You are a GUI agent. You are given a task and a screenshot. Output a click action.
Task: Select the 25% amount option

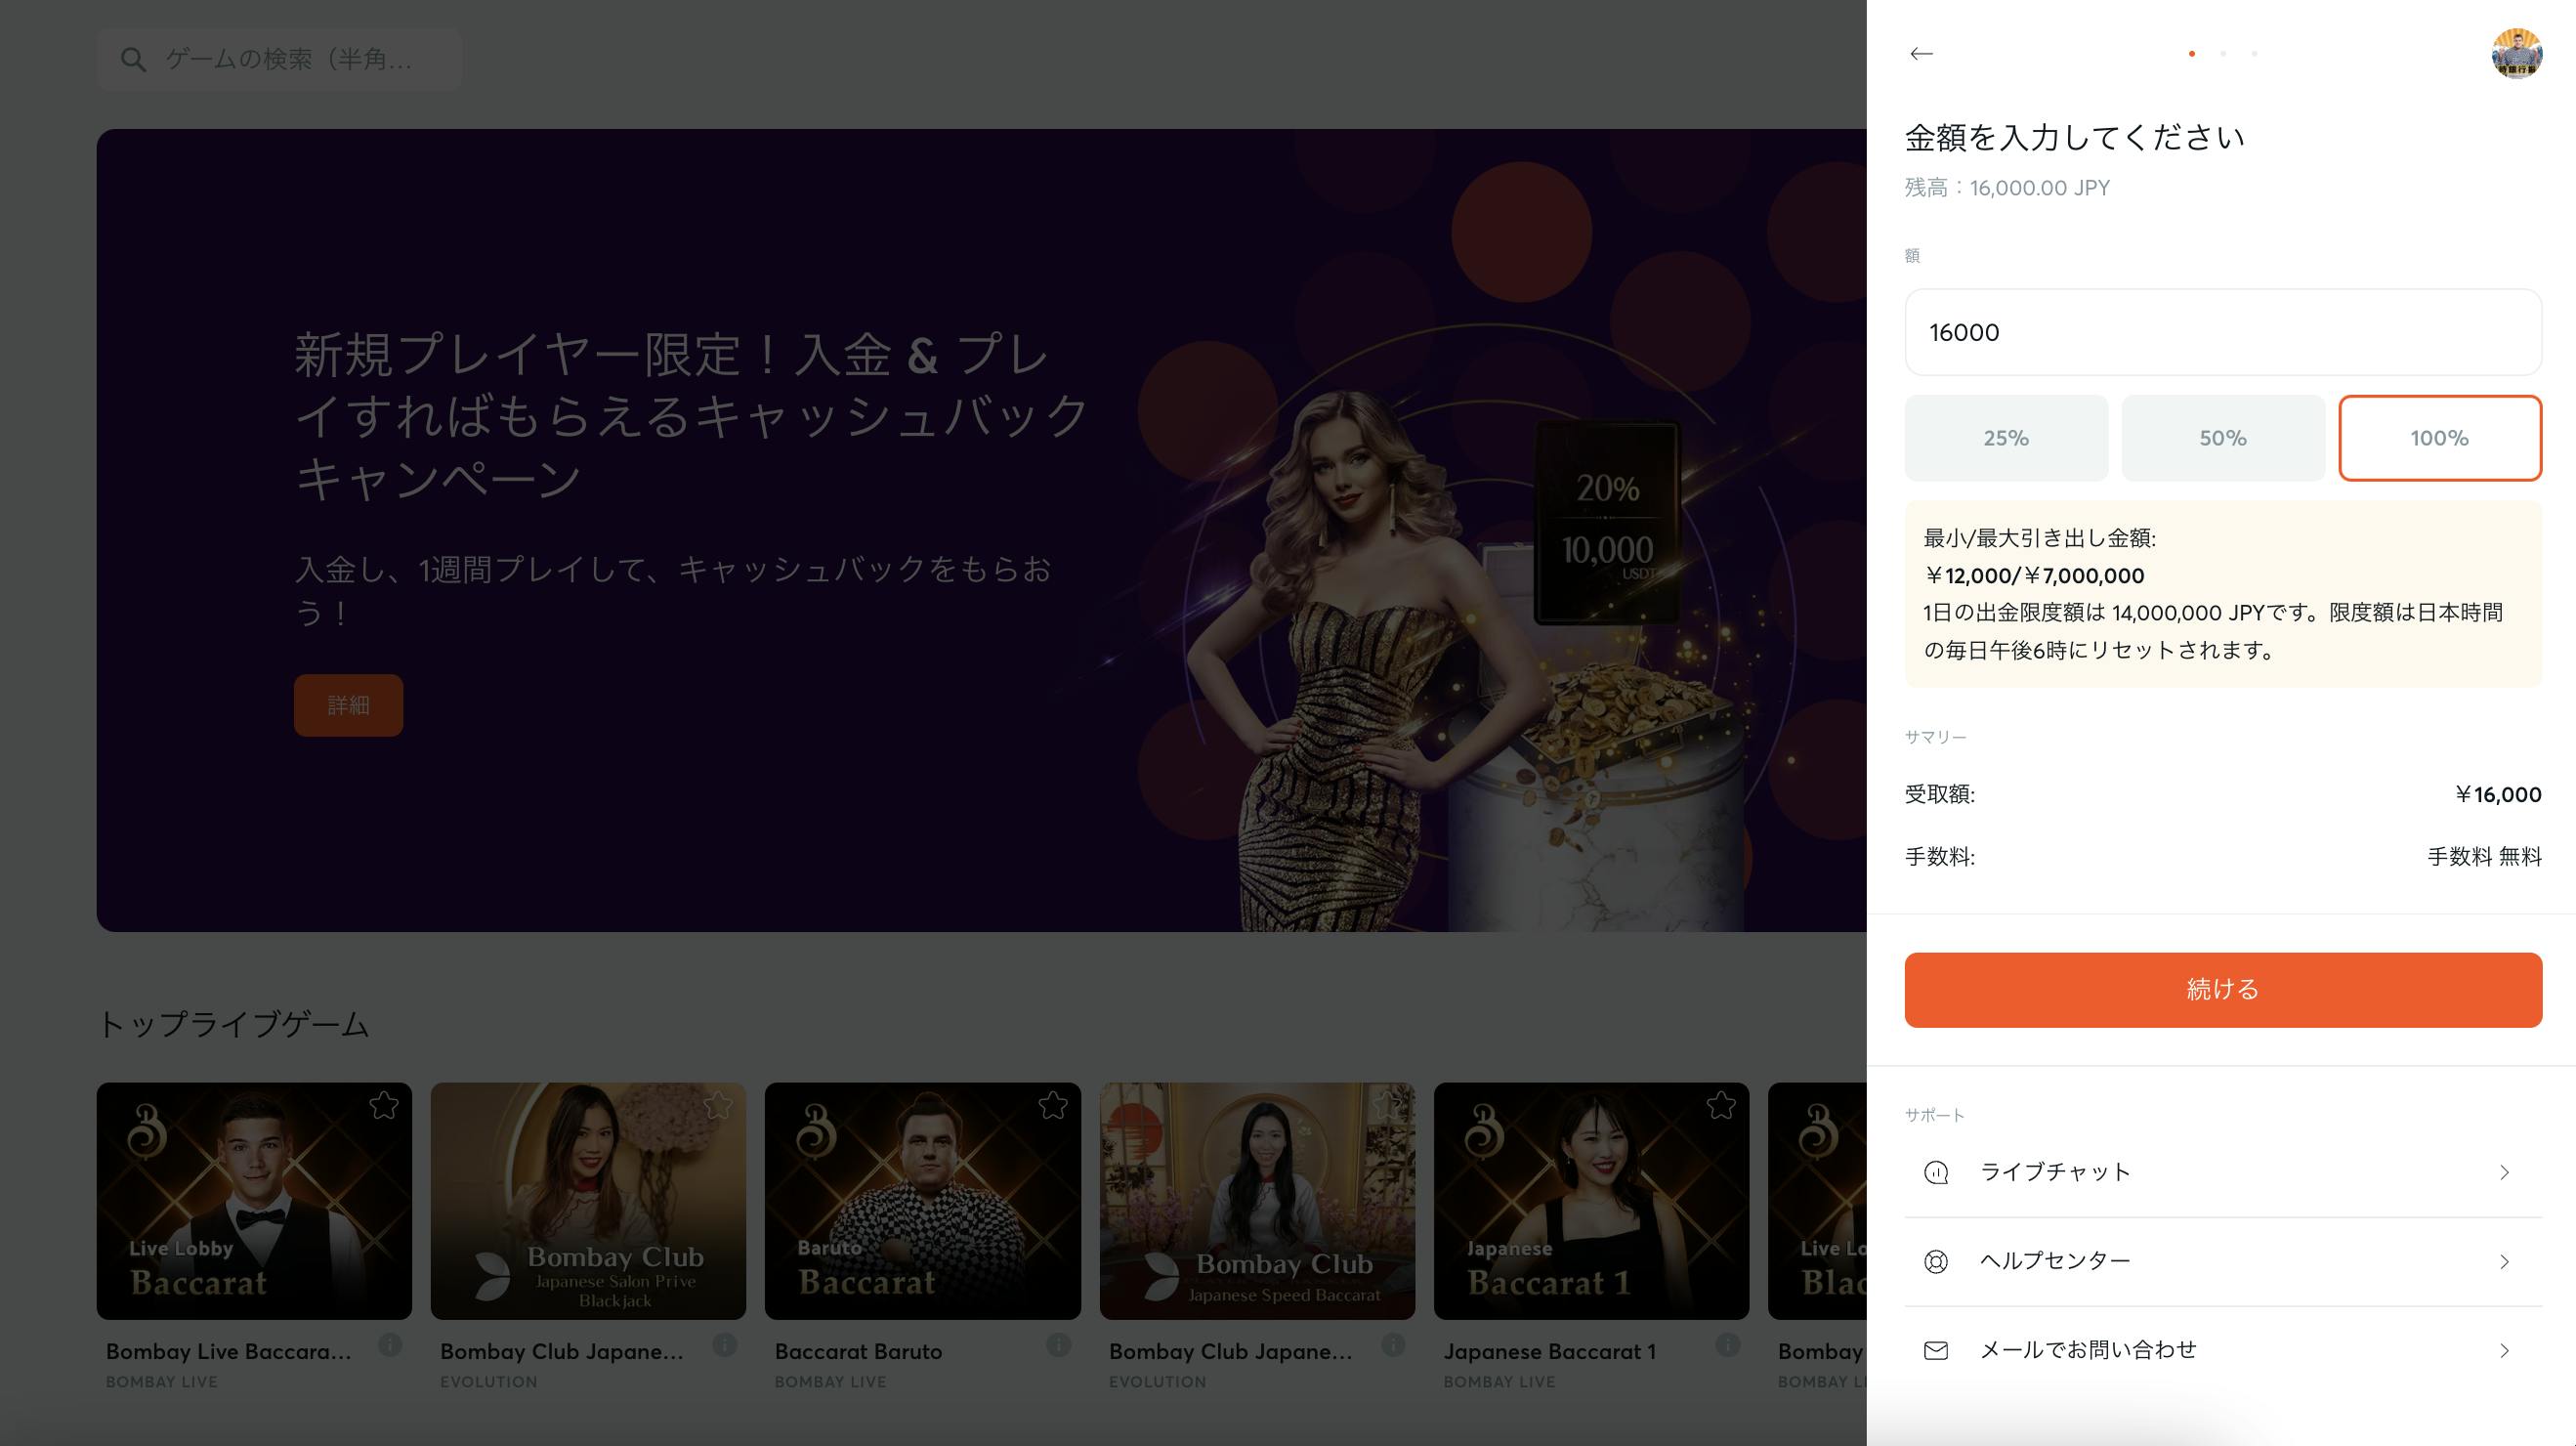[2006, 438]
